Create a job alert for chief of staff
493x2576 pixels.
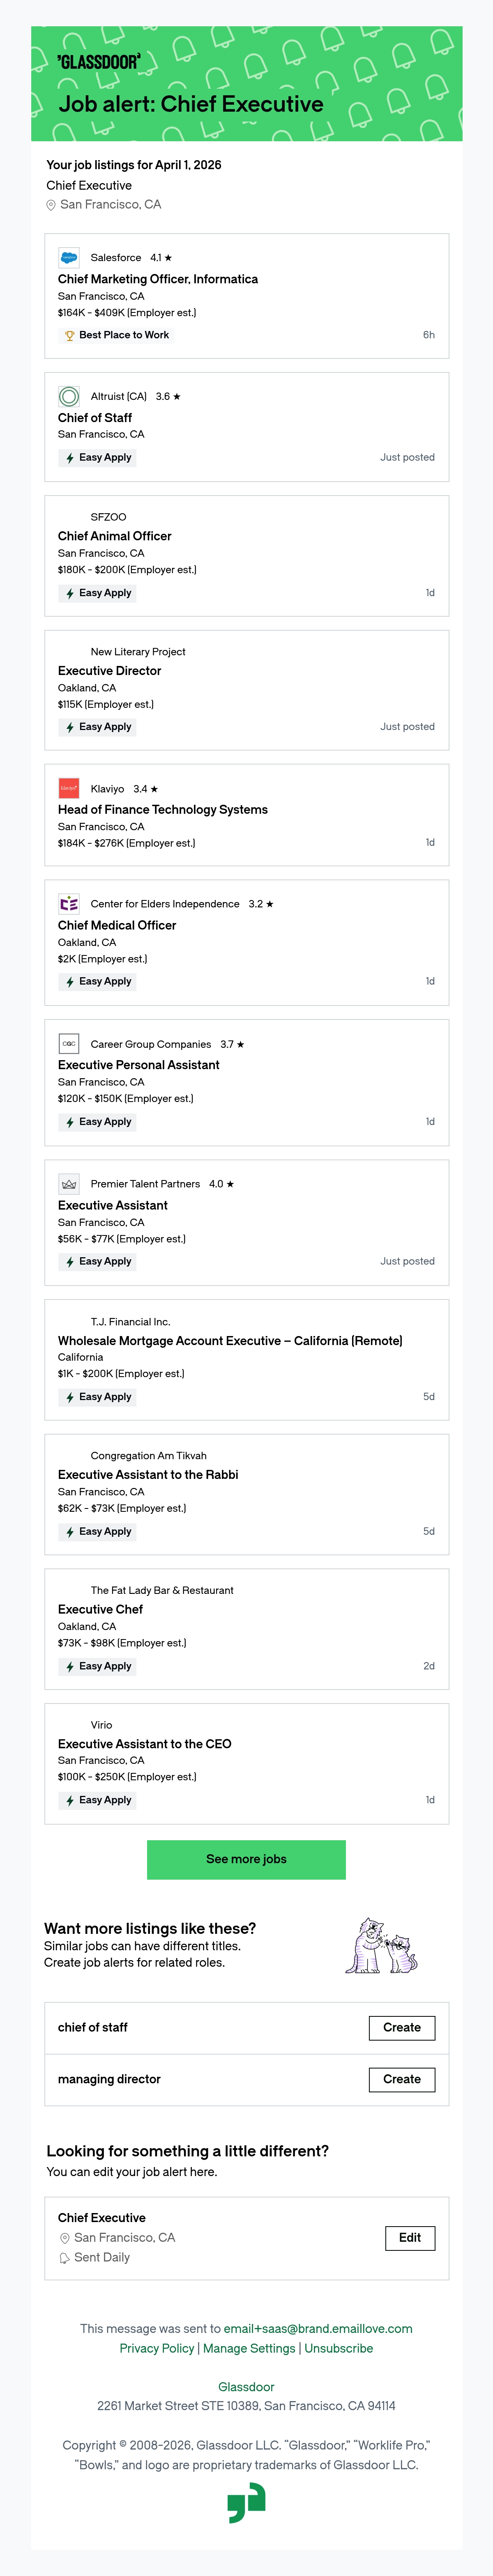[402, 2027]
